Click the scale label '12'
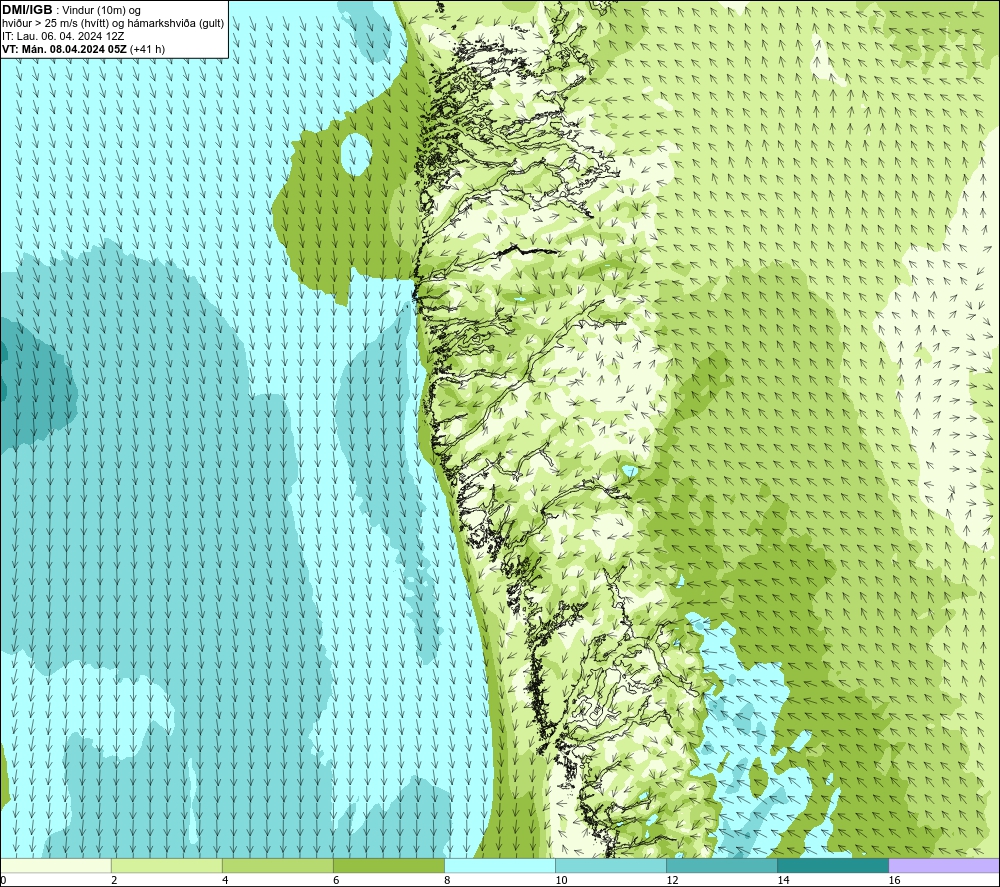Image resolution: width=1000 pixels, height=887 pixels. click(672, 880)
